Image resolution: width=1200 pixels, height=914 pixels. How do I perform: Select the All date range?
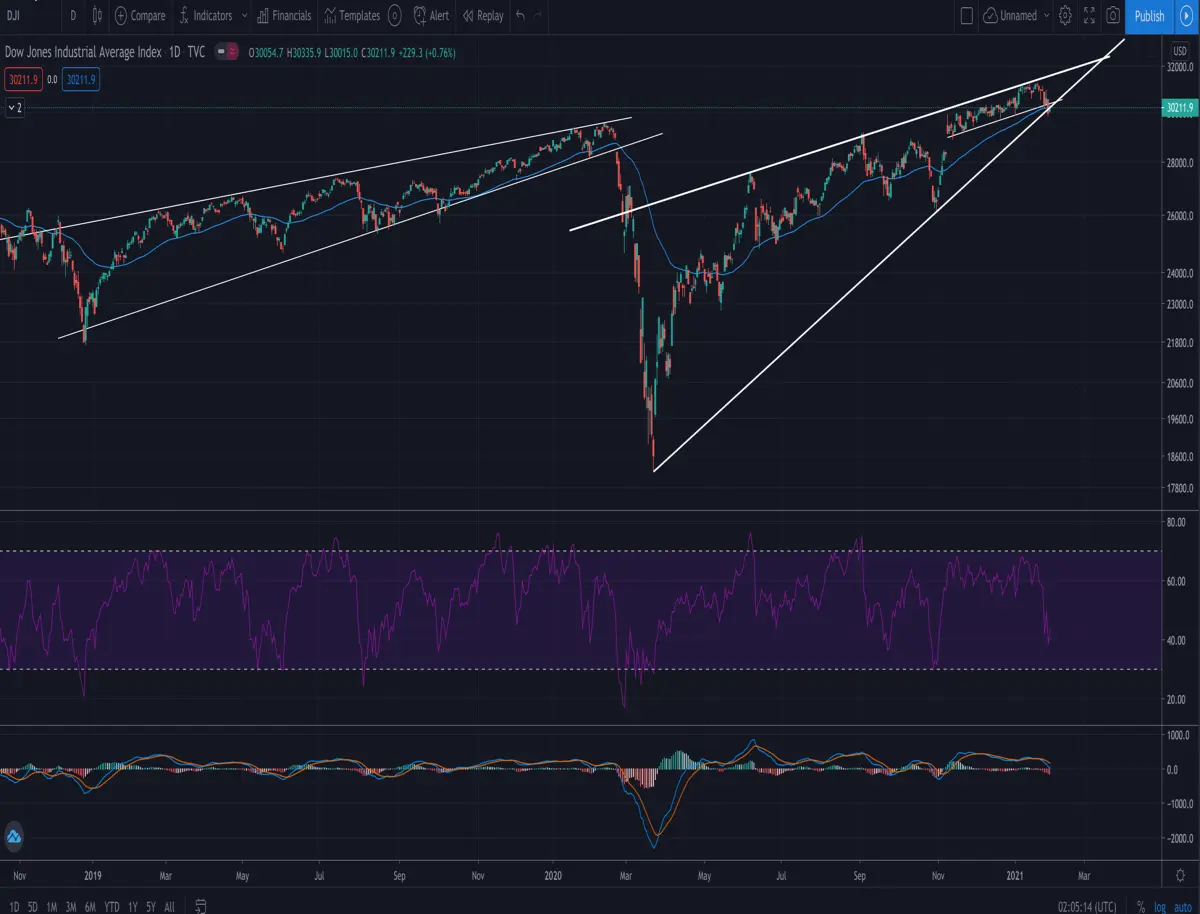point(169,907)
